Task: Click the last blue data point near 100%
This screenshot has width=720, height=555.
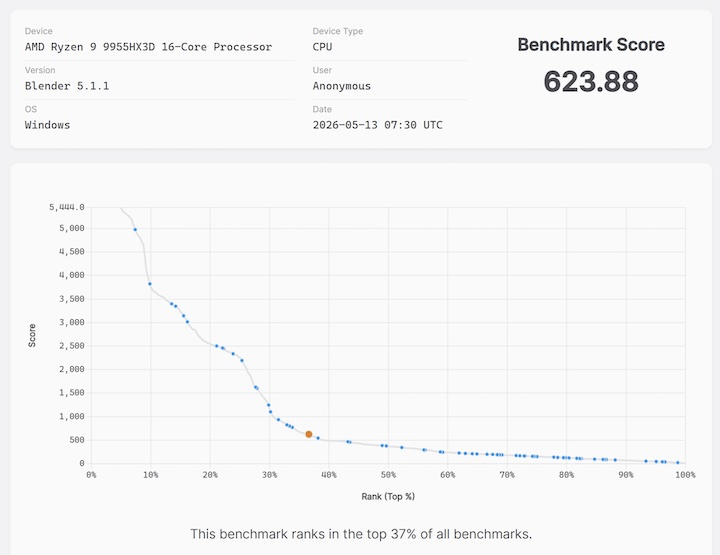Action: [x=678, y=462]
